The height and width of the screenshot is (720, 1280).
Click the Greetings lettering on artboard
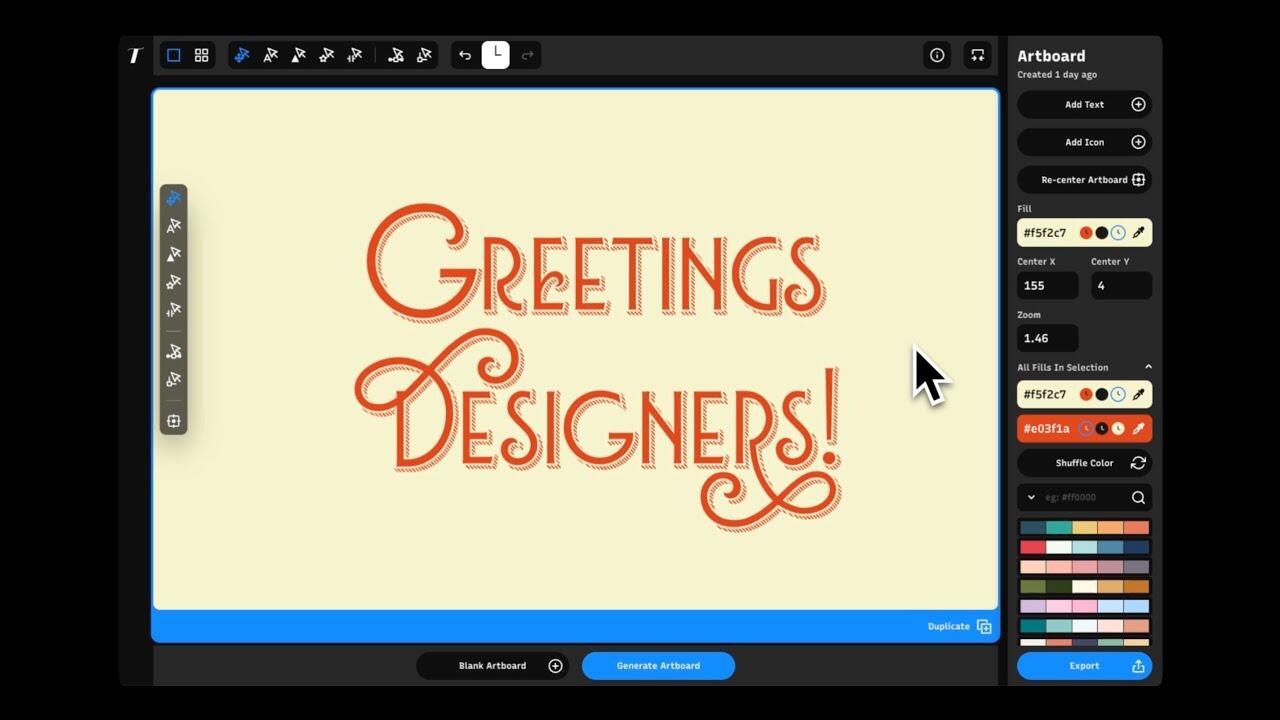pos(596,262)
